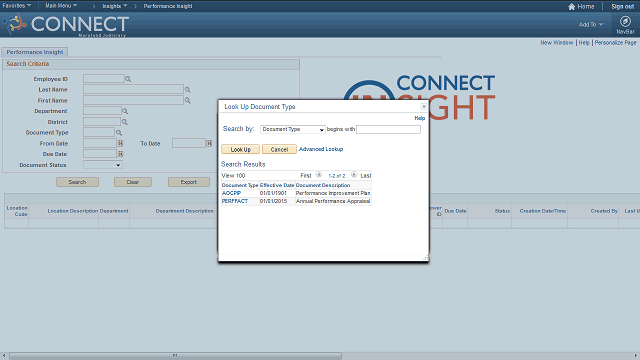Open page Help link
This screenshot has height=360, width=640.
pos(584,42)
